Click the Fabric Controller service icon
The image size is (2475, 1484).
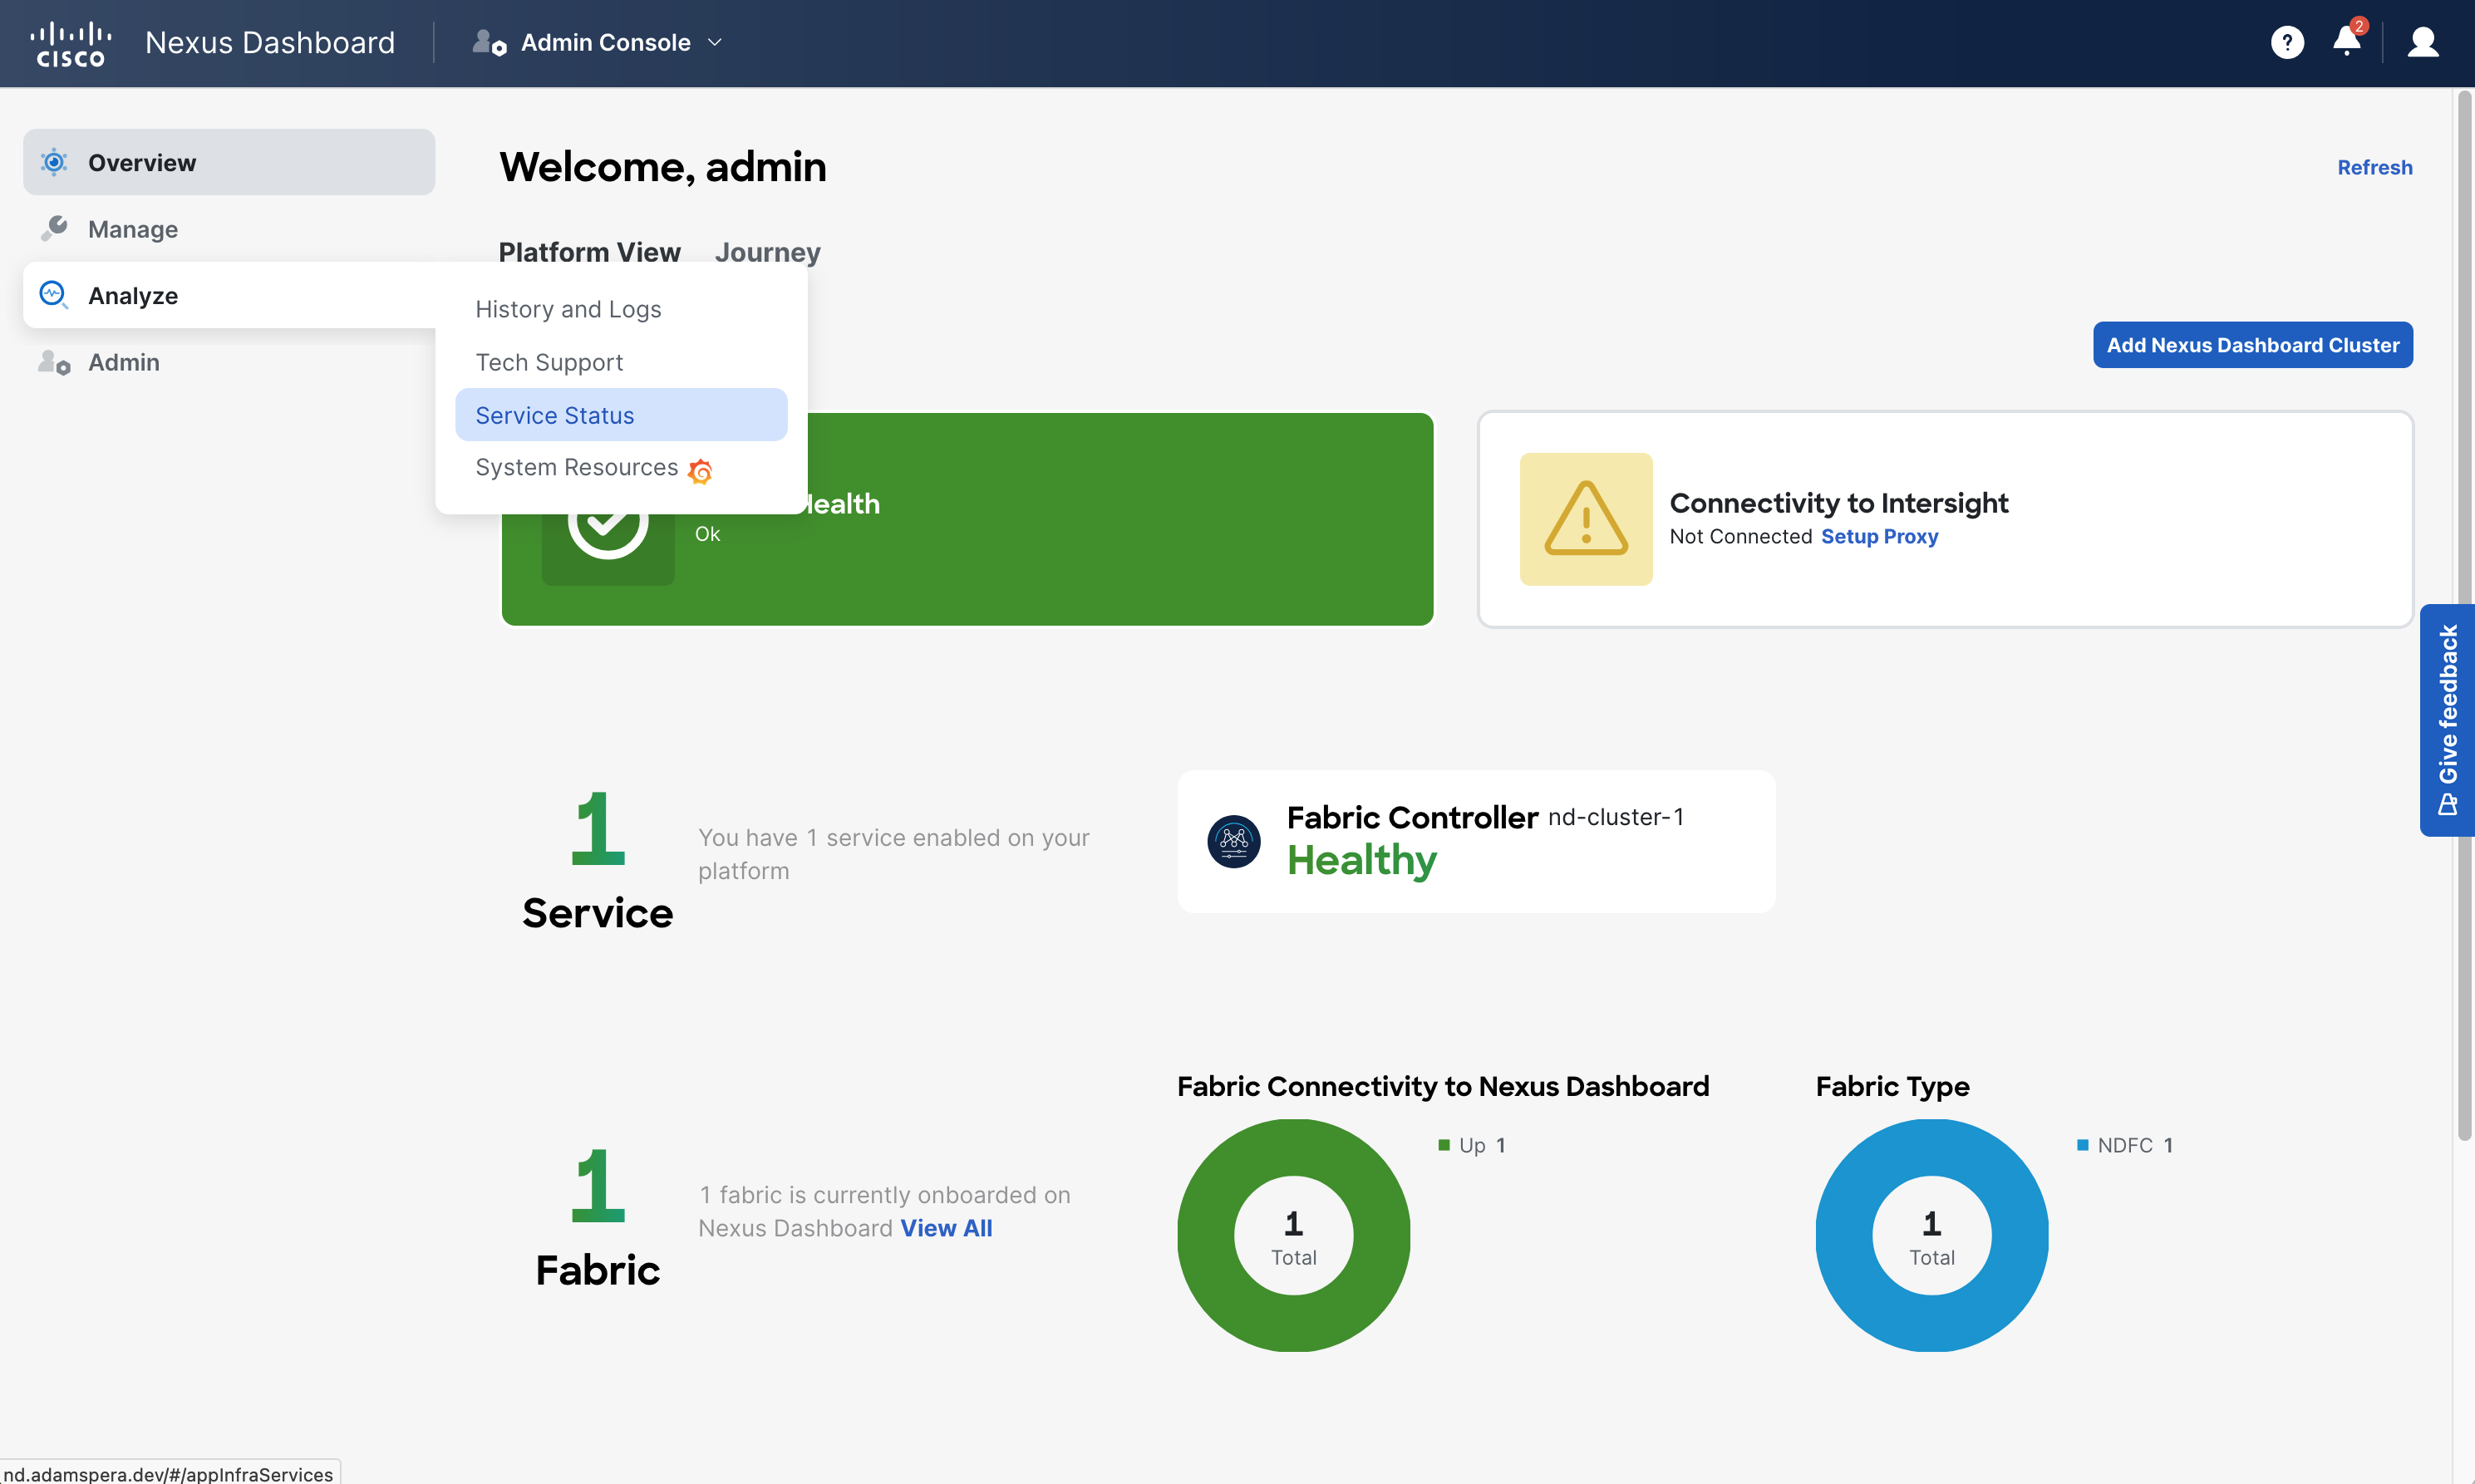point(1234,841)
